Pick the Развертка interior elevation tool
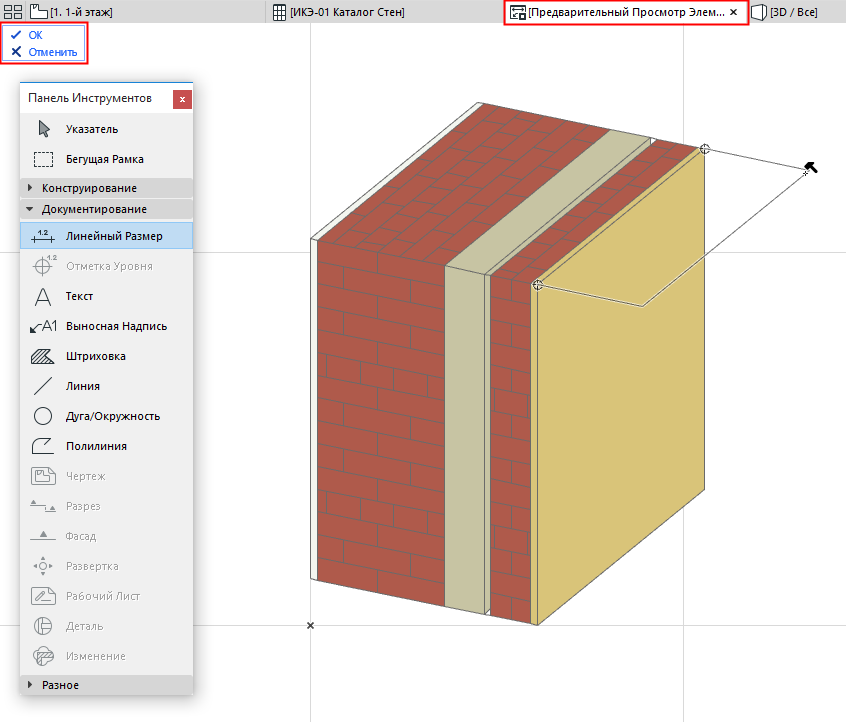Viewport: 846px width, 722px height. tap(106, 566)
